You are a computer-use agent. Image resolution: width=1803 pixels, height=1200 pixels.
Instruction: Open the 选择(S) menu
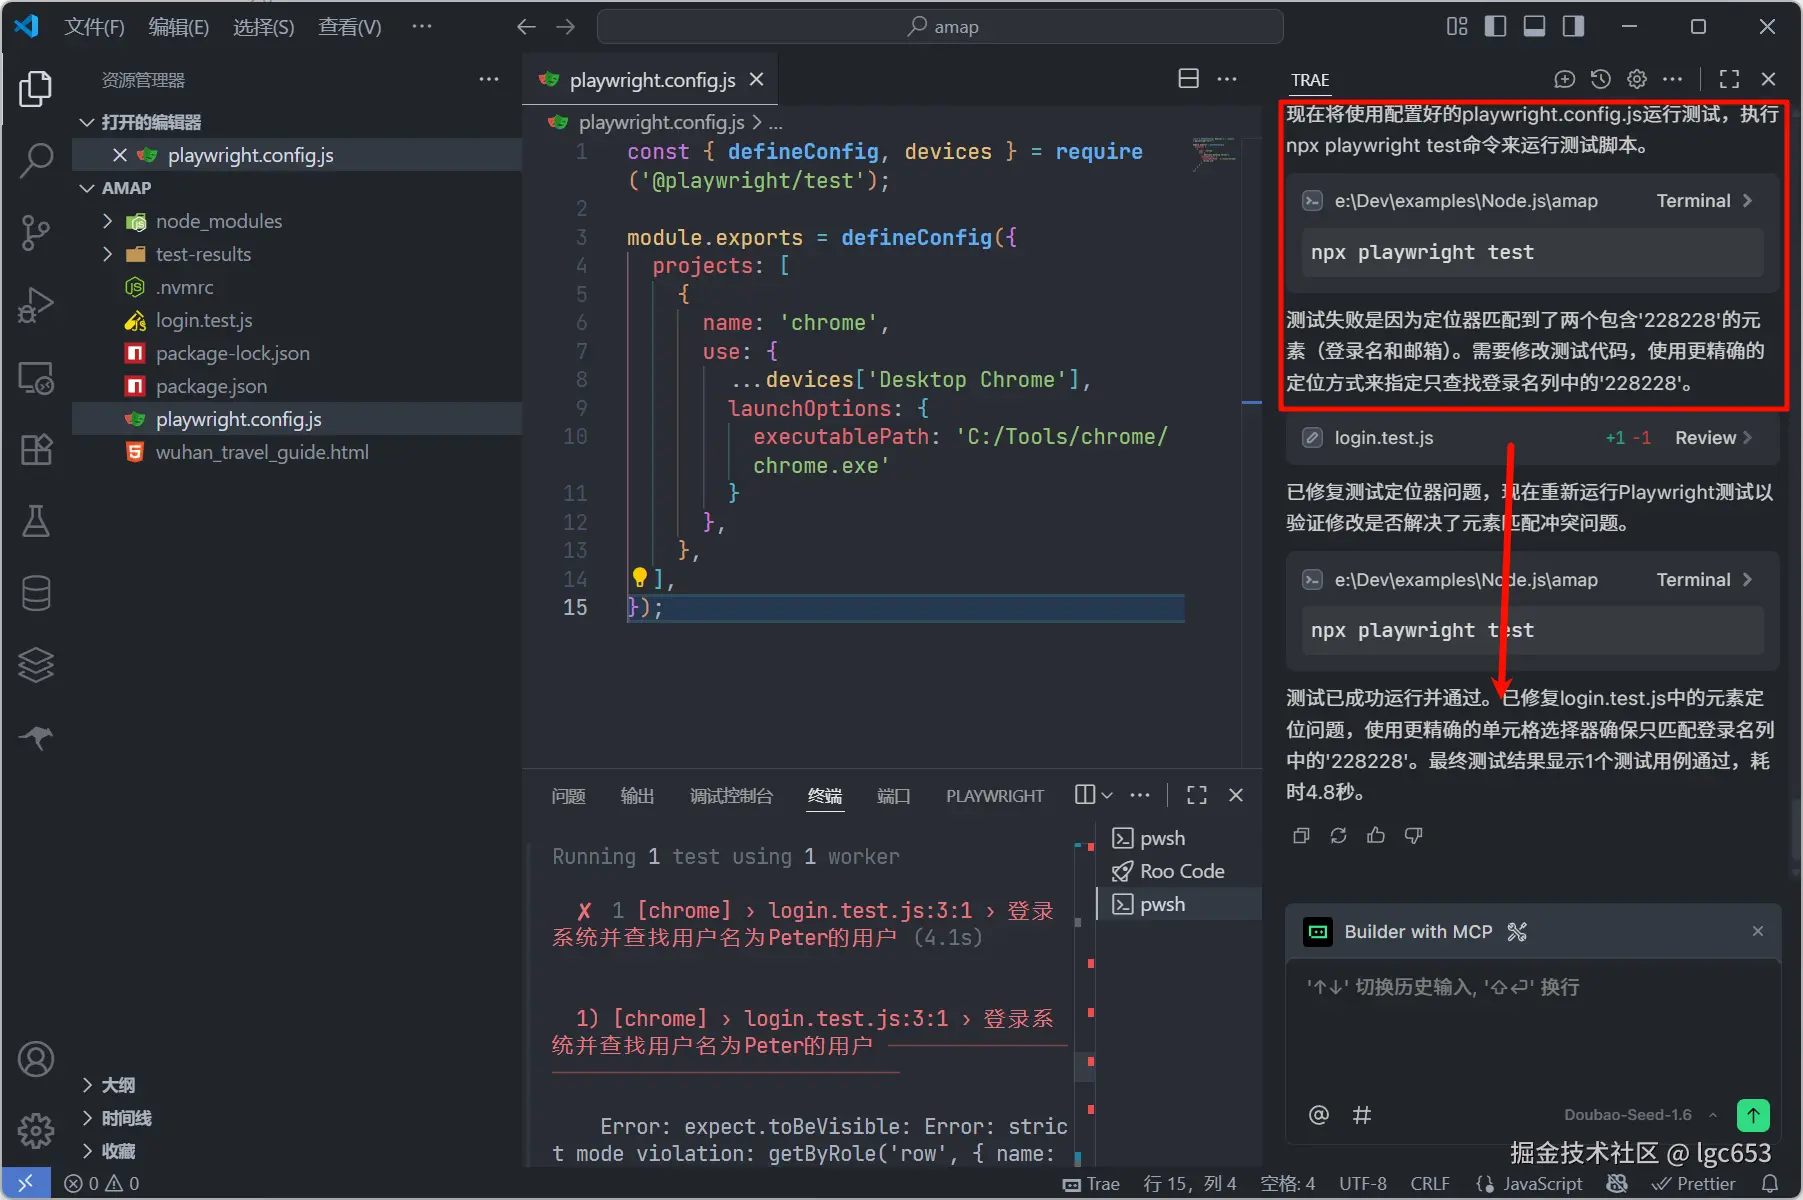264,27
